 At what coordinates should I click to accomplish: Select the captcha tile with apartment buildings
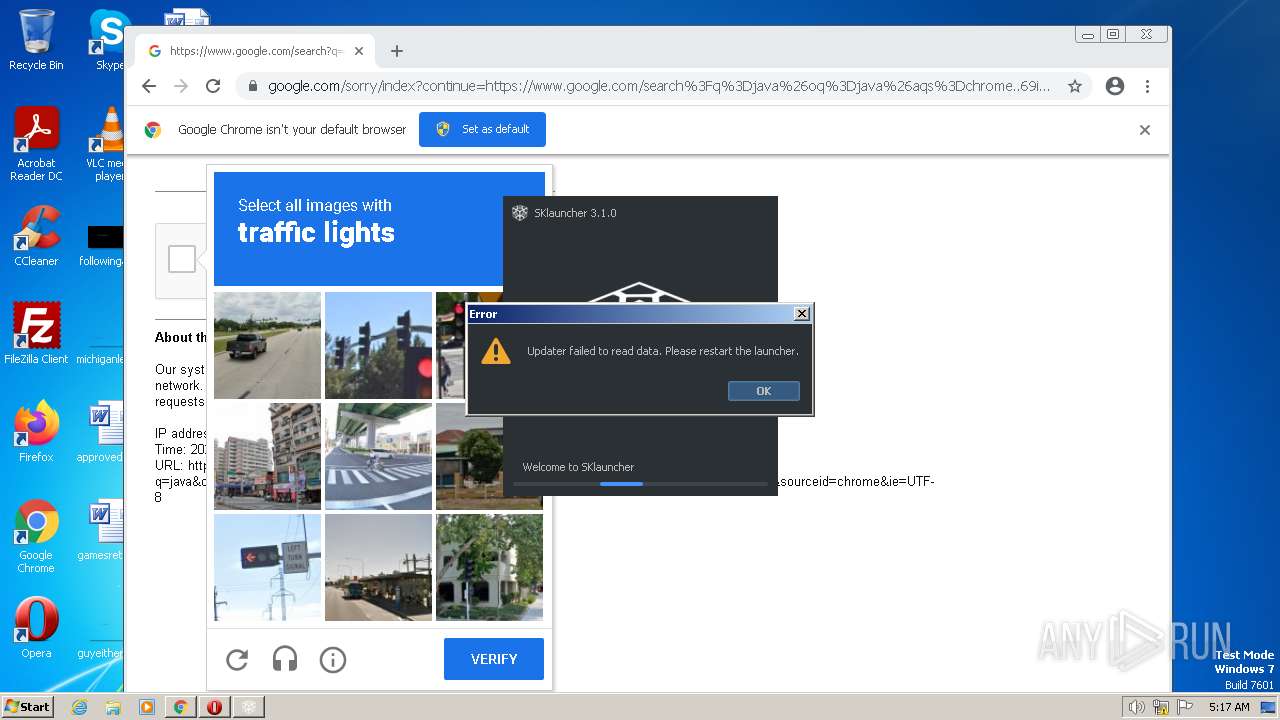pos(267,456)
